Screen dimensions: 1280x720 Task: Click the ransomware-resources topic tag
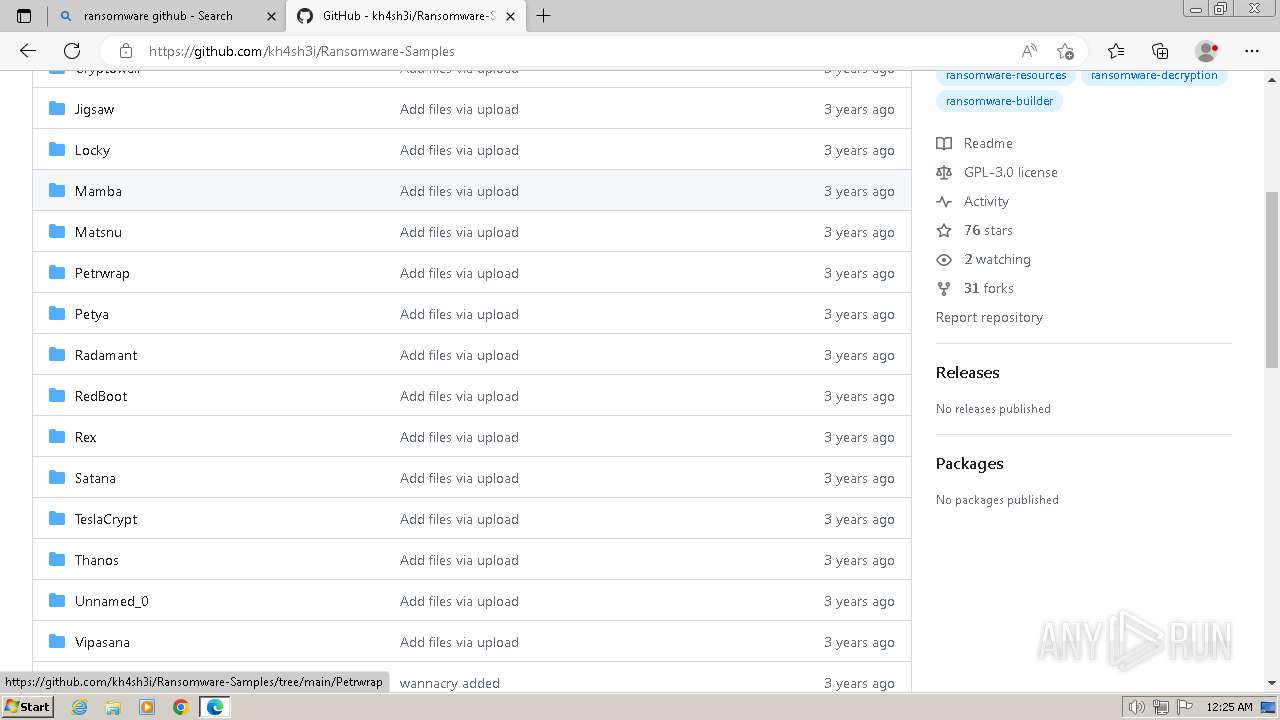pyautogui.click(x=1006, y=75)
